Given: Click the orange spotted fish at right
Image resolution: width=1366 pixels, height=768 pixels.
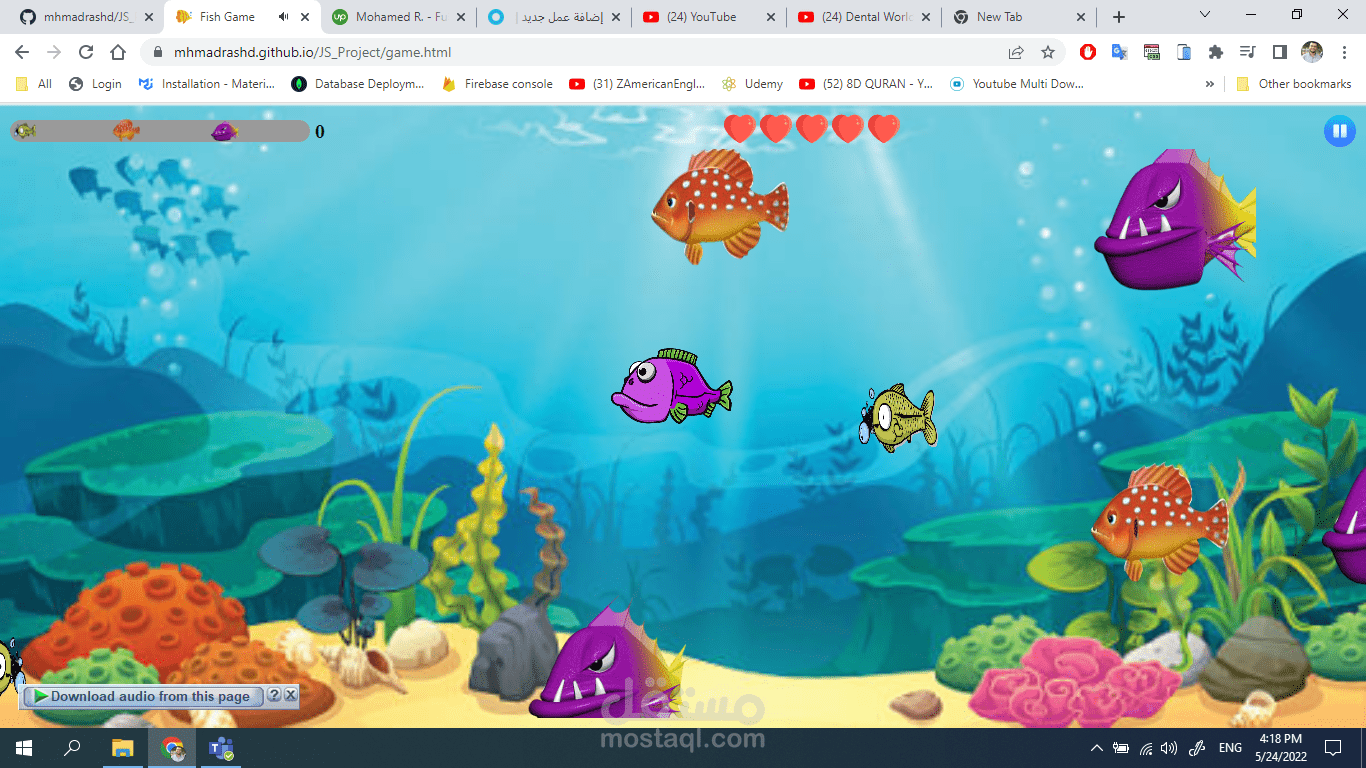Looking at the screenshot, I should (x=1159, y=520).
